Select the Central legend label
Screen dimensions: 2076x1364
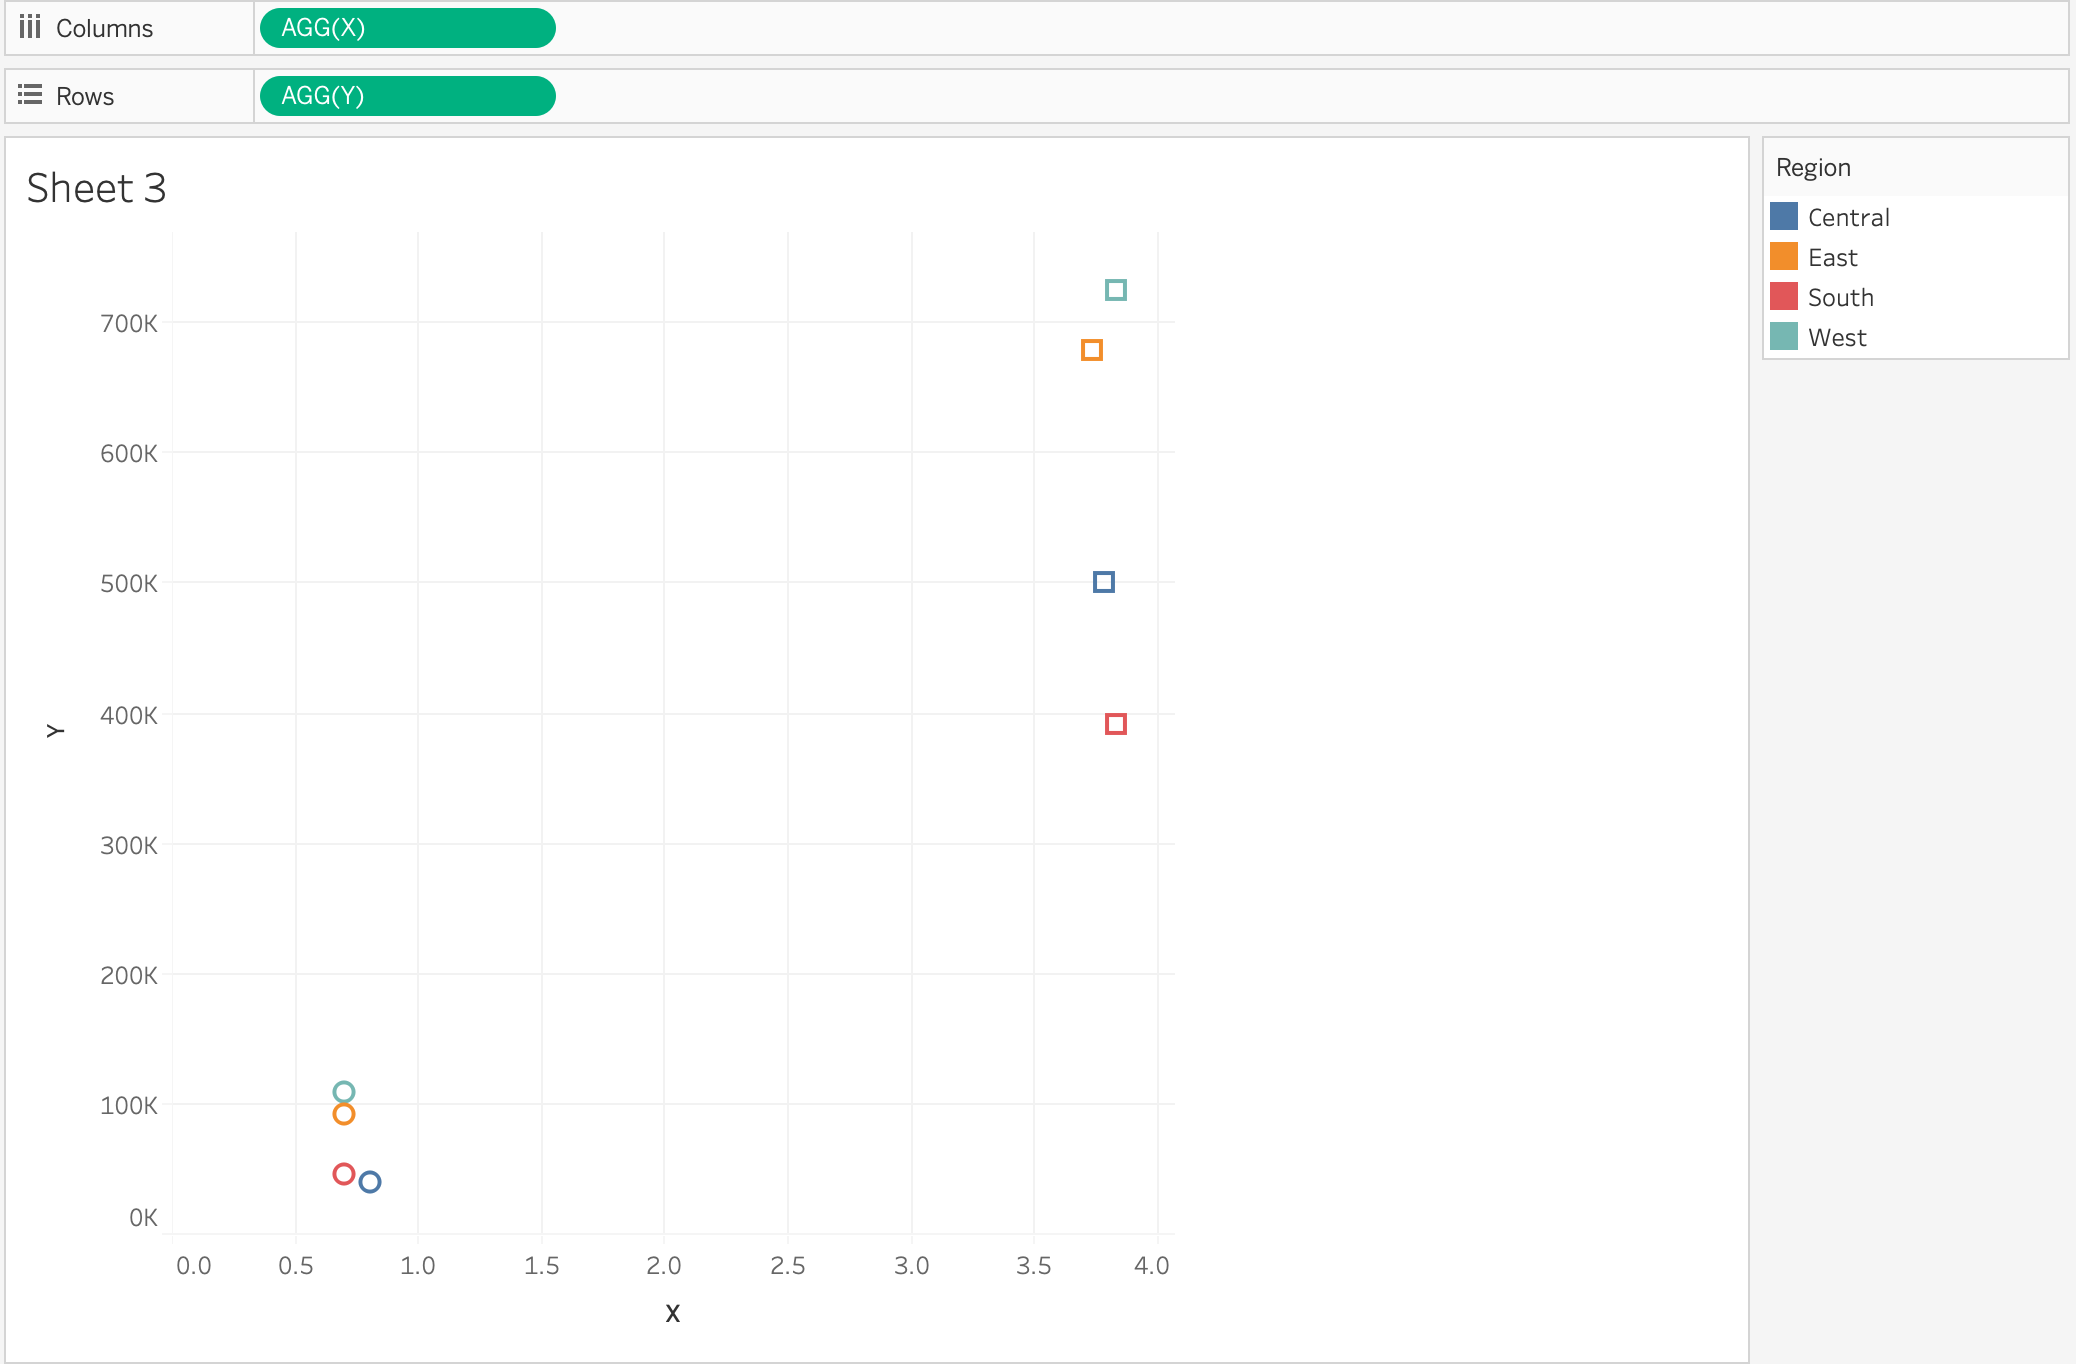click(1848, 217)
